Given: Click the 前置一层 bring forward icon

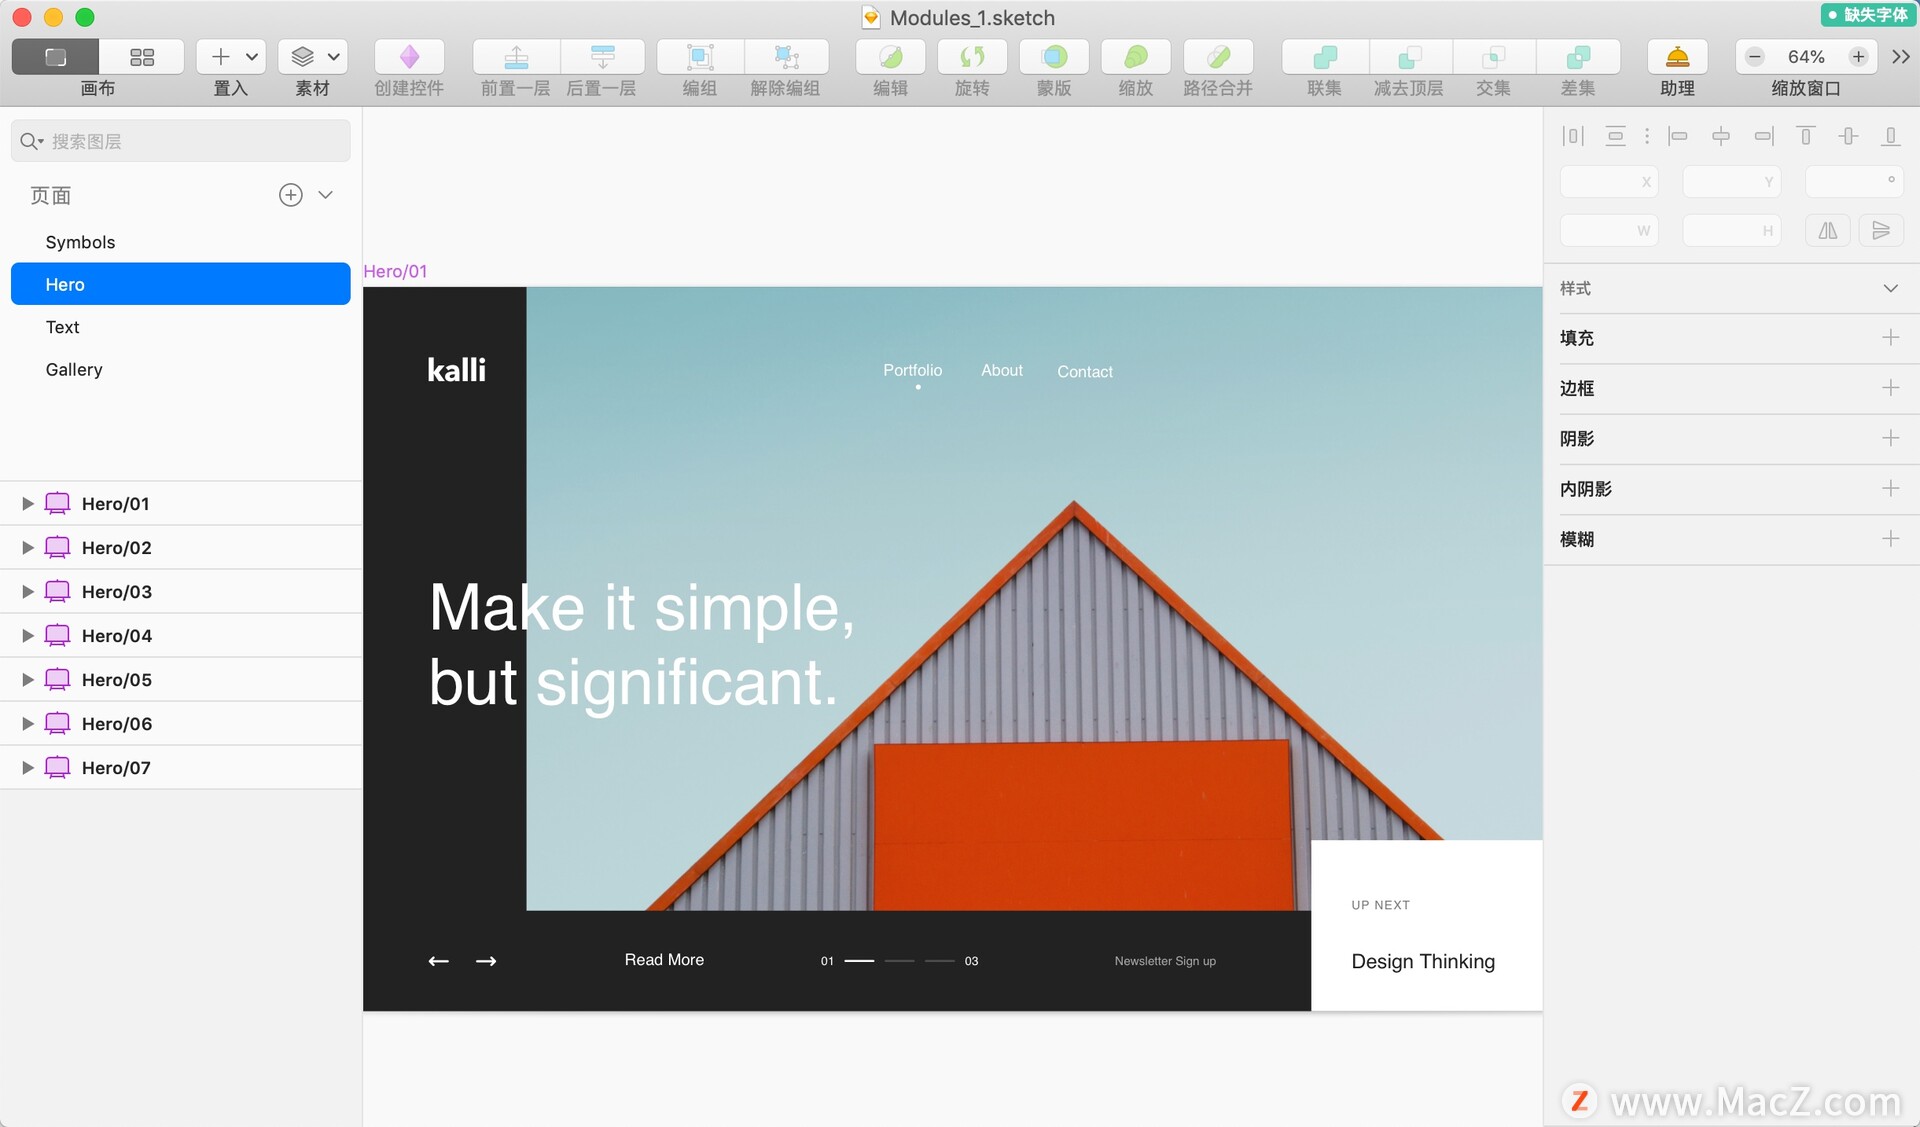Looking at the screenshot, I should pos(516,57).
